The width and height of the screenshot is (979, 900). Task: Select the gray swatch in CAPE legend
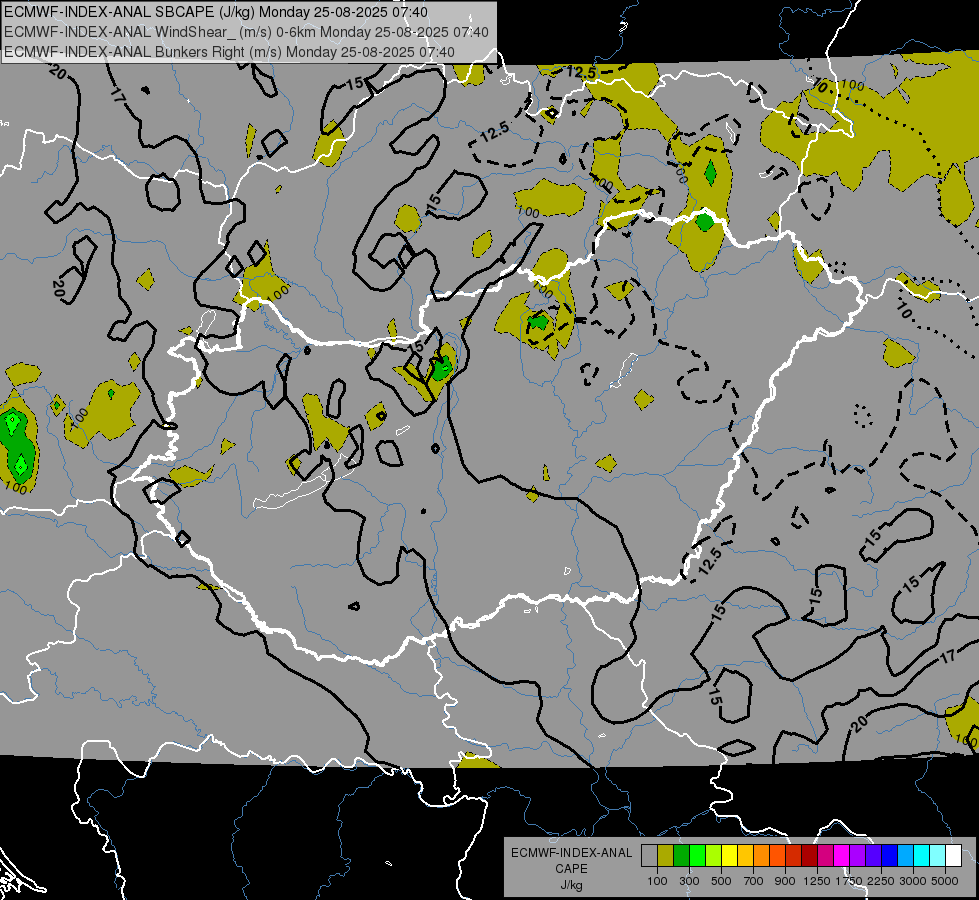click(649, 856)
